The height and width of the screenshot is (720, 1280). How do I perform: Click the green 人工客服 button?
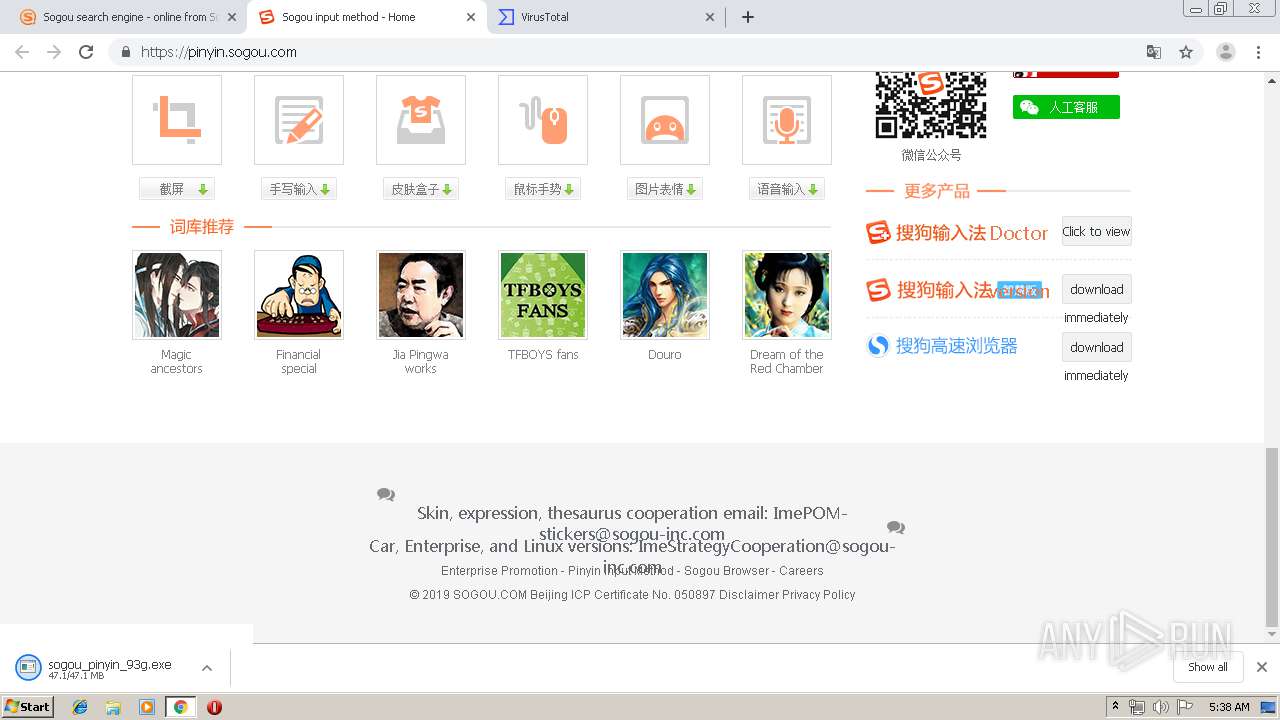click(x=1066, y=107)
